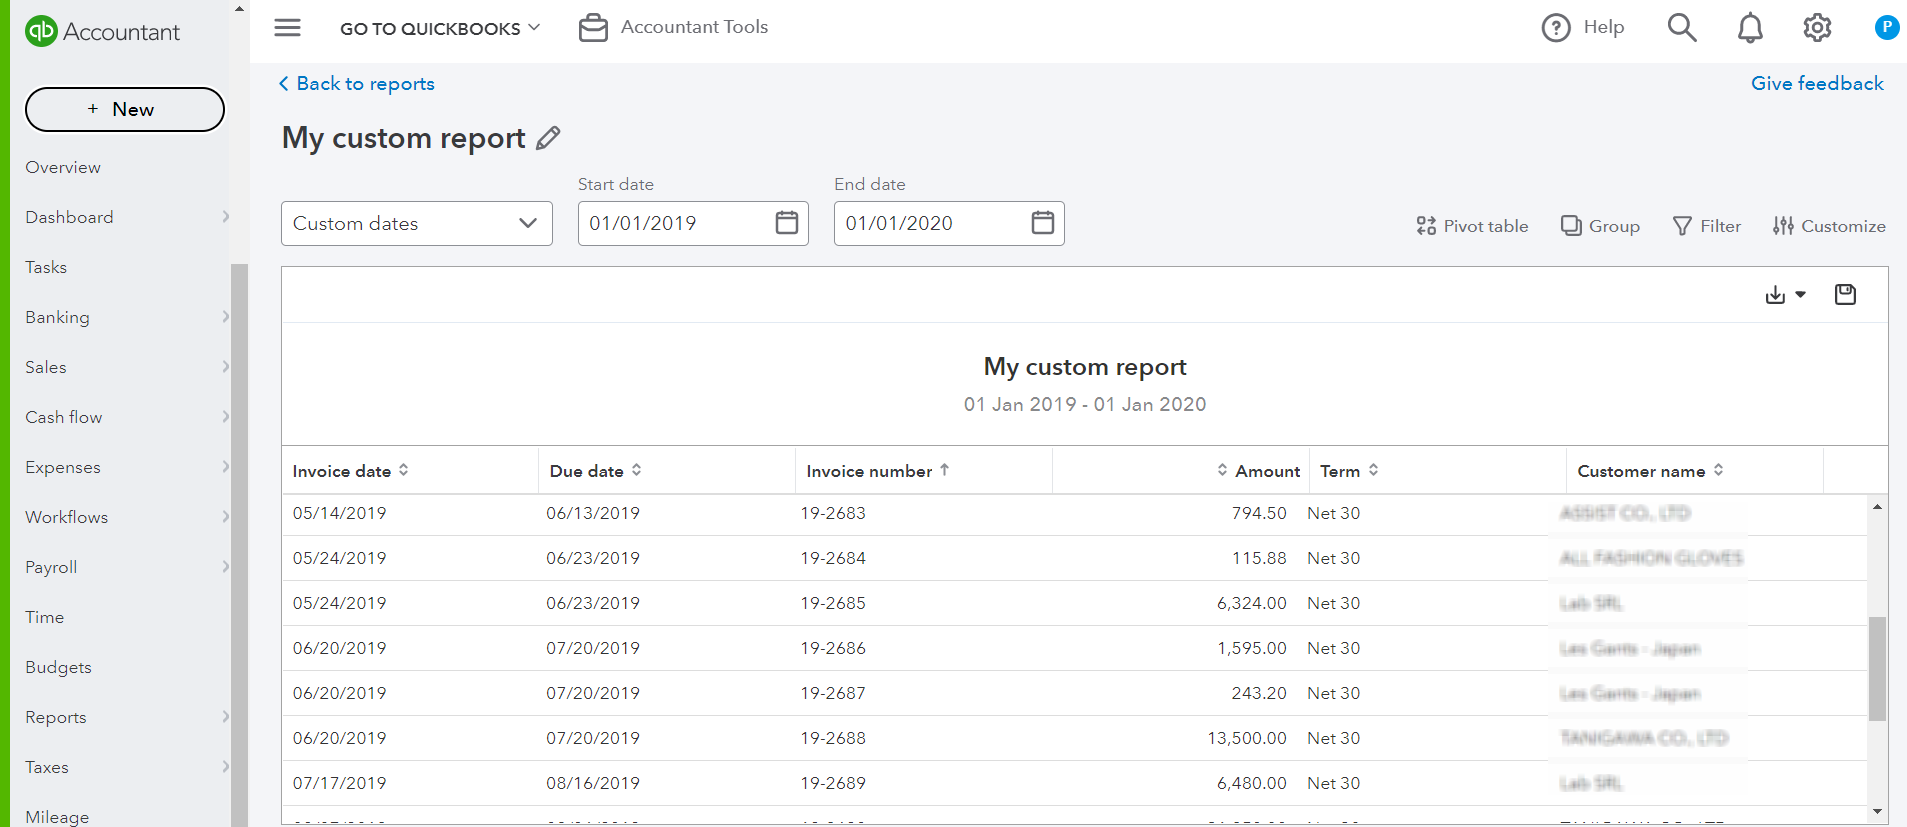Screen dimensions: 1907x827
Task: Open Banking in the sidebar
Action: [58, 317]
